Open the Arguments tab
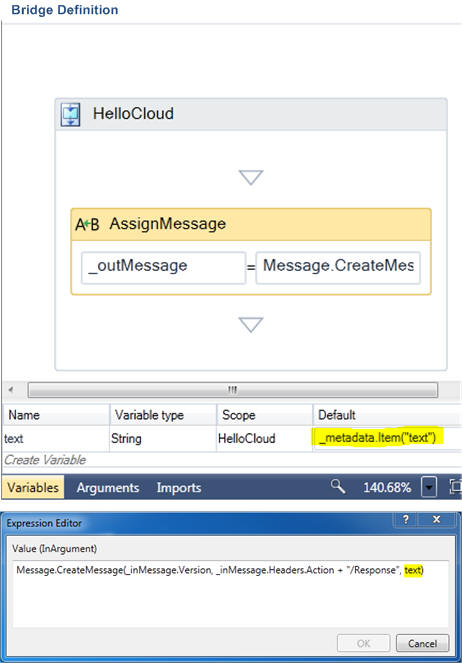 [108, 488]
